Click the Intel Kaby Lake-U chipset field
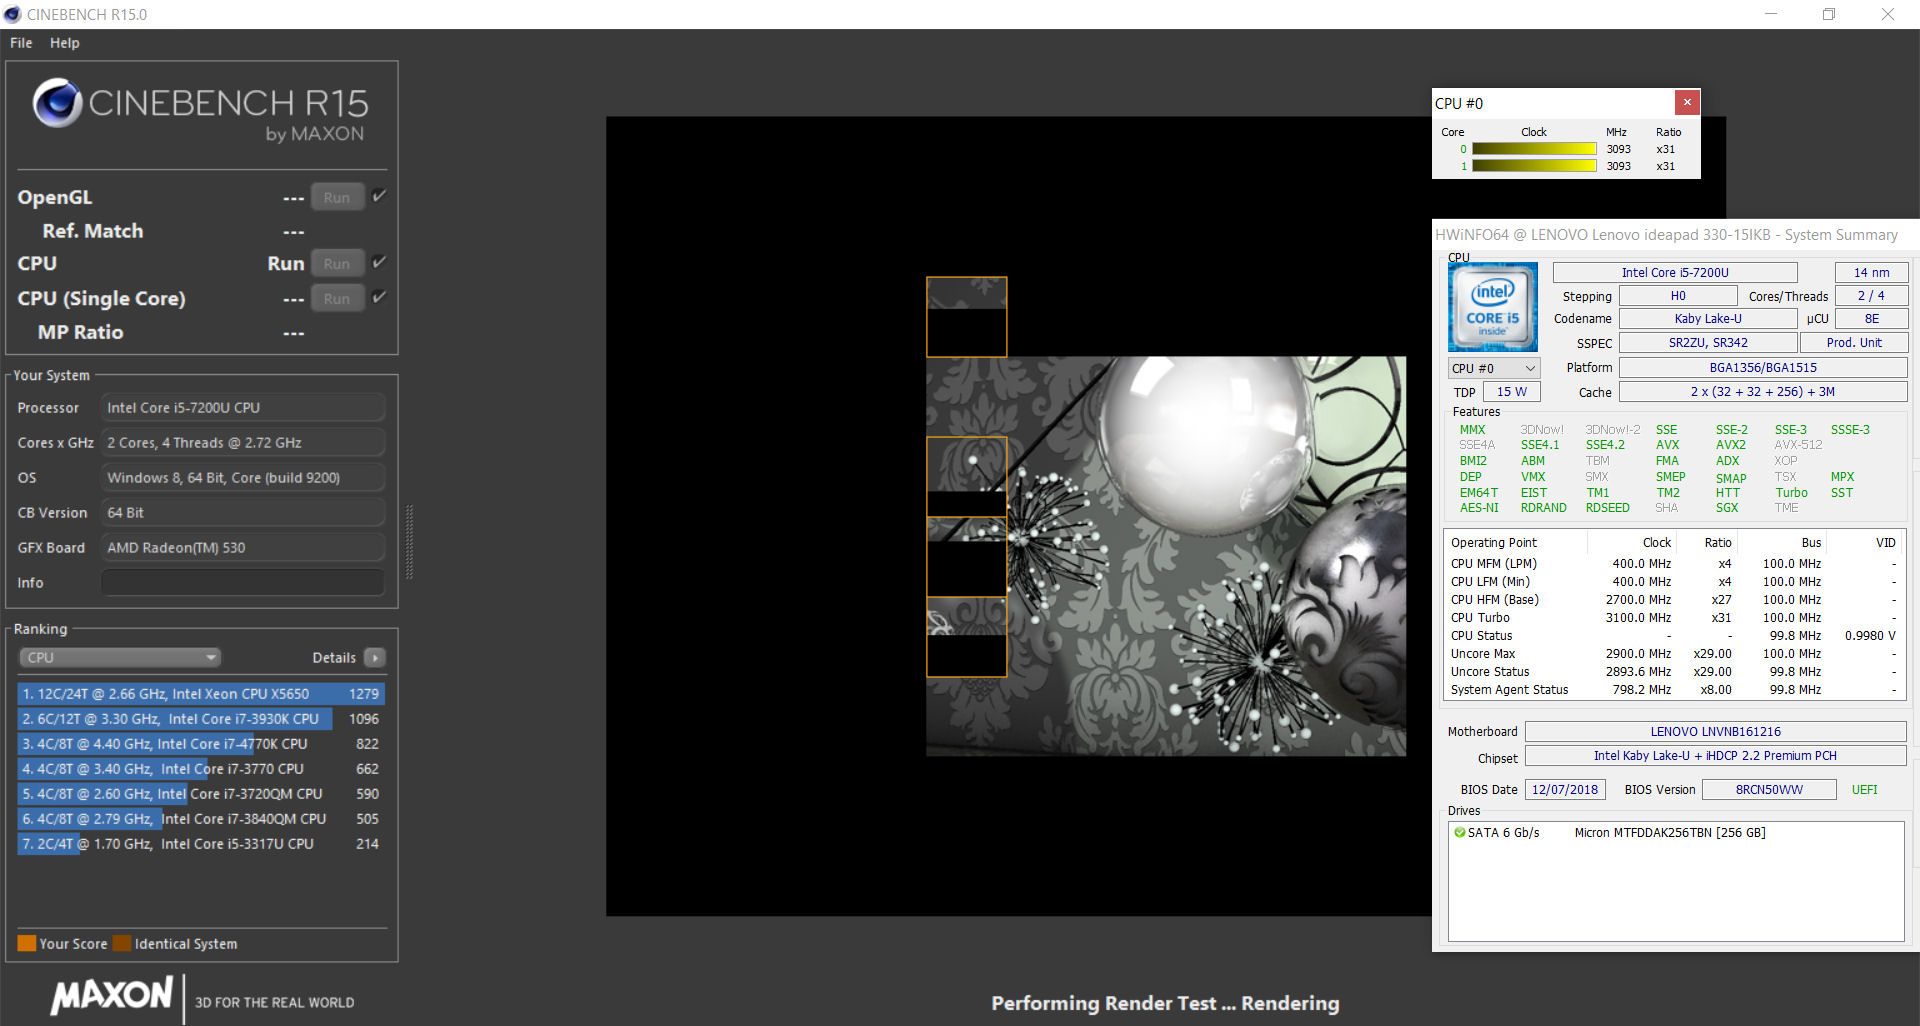The width and height of the screenshot is (1920, 1026). click(1715, 755)
